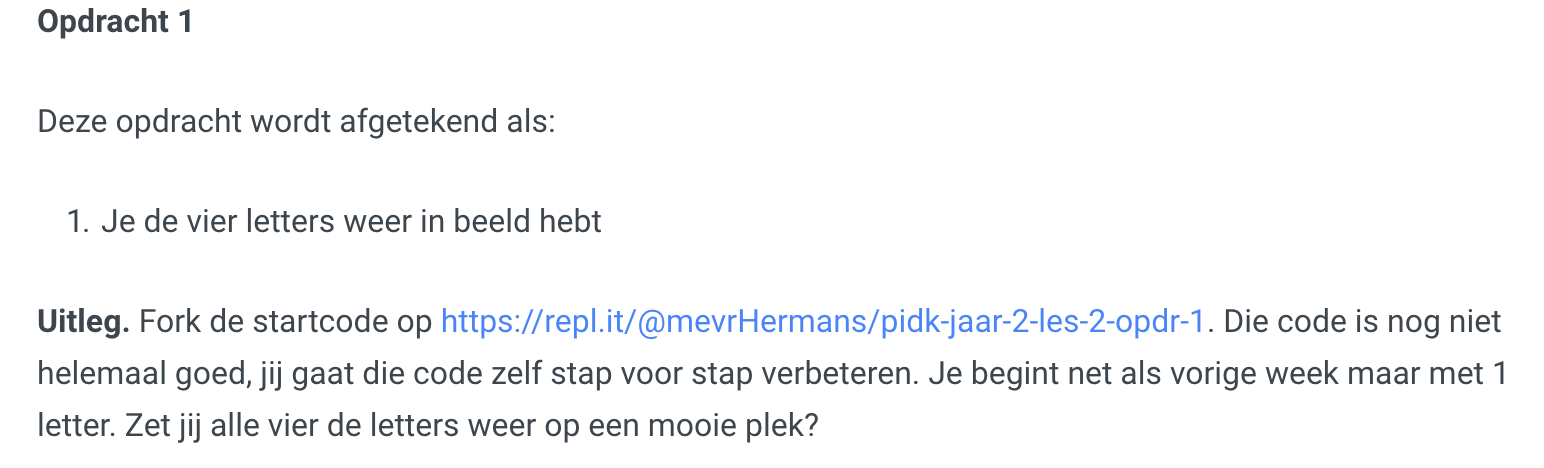This screenshot has height=468, width=1544.
Task: Select list item 'Je de vier letters weer in beeld hebt'
Action: click(x=351, y=221)
